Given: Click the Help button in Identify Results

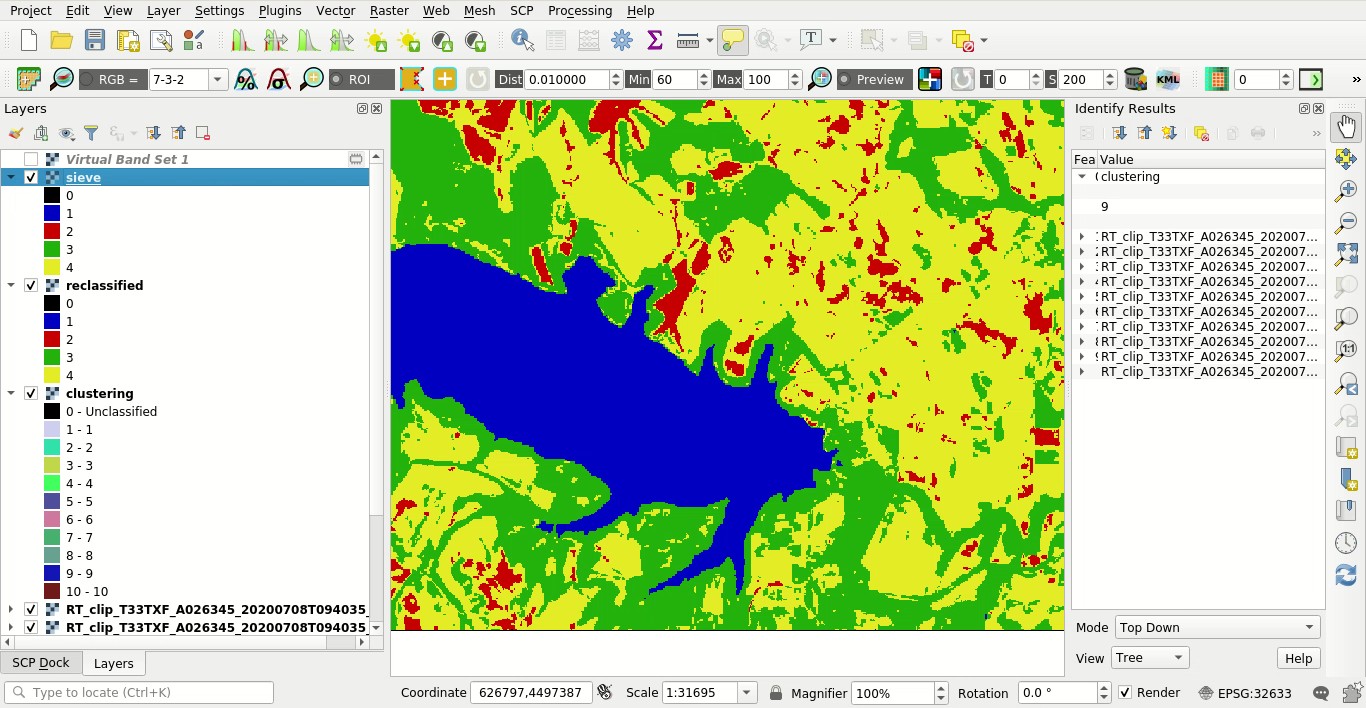Looking at the screenshot, I should coord(1298,658).
